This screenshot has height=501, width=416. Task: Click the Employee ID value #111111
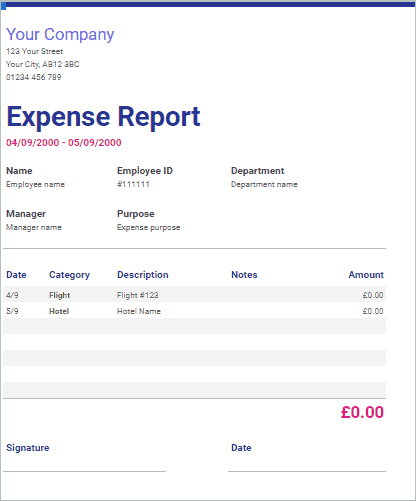[x=133, y=184]
